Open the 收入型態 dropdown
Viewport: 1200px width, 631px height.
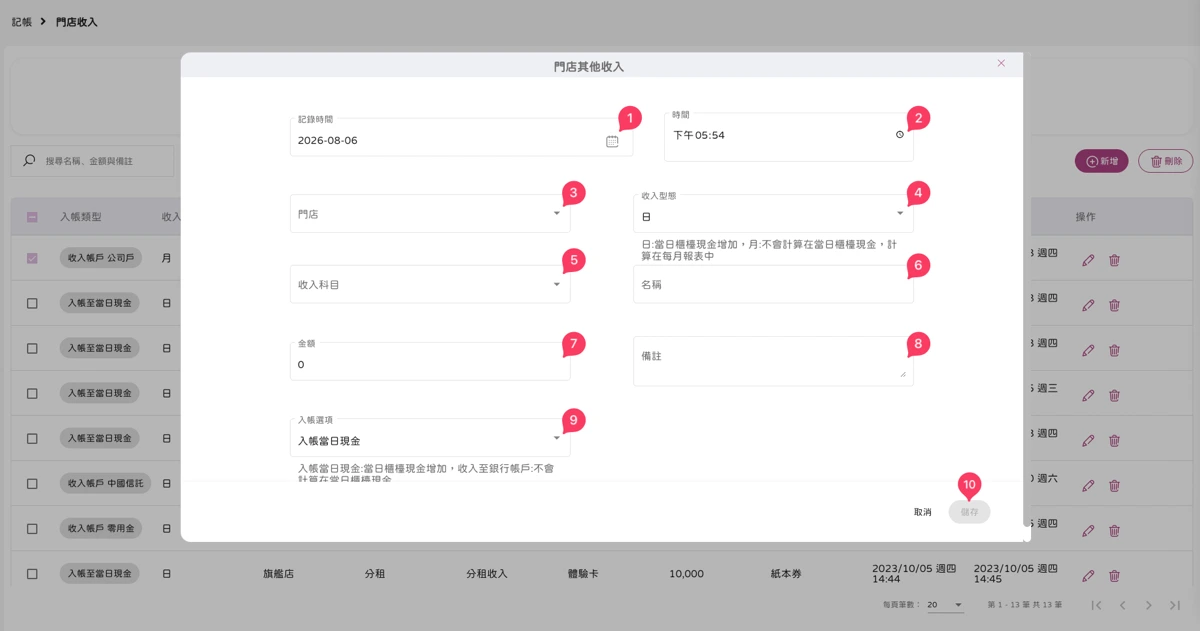pyautogui.click(x=773, y=214)
